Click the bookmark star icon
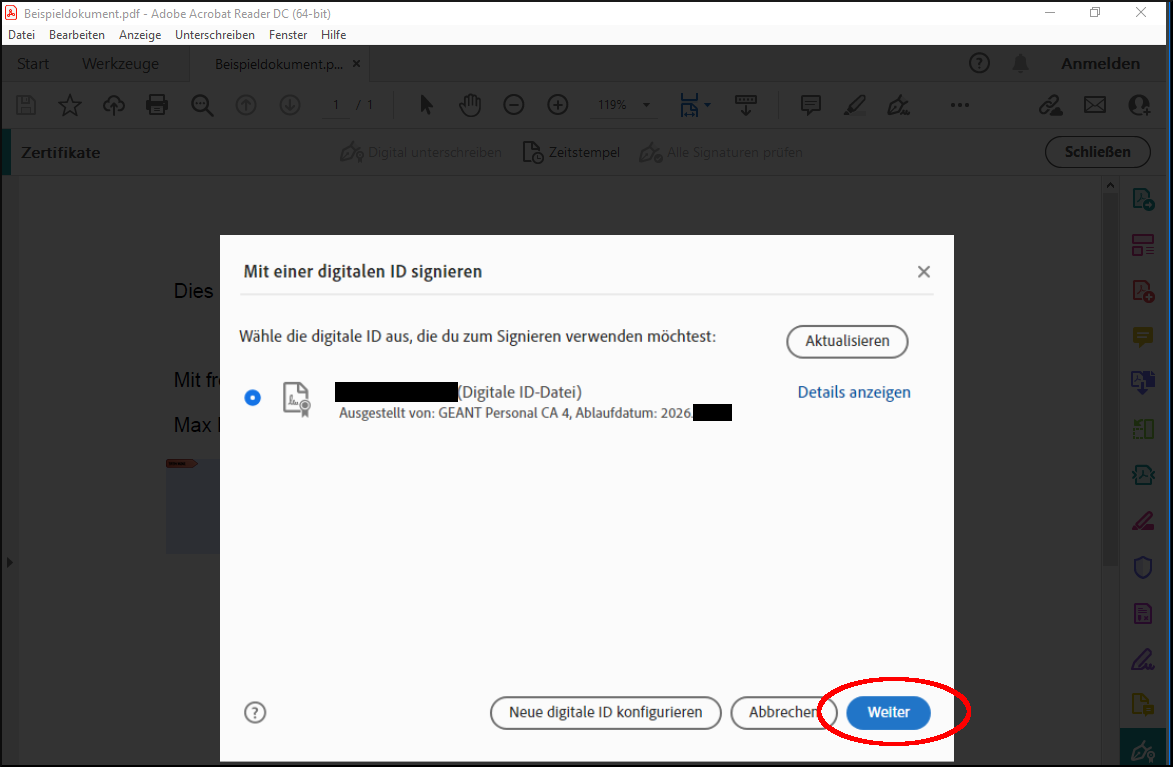The height and width of the screenshot is (767, 1173). 70,105
